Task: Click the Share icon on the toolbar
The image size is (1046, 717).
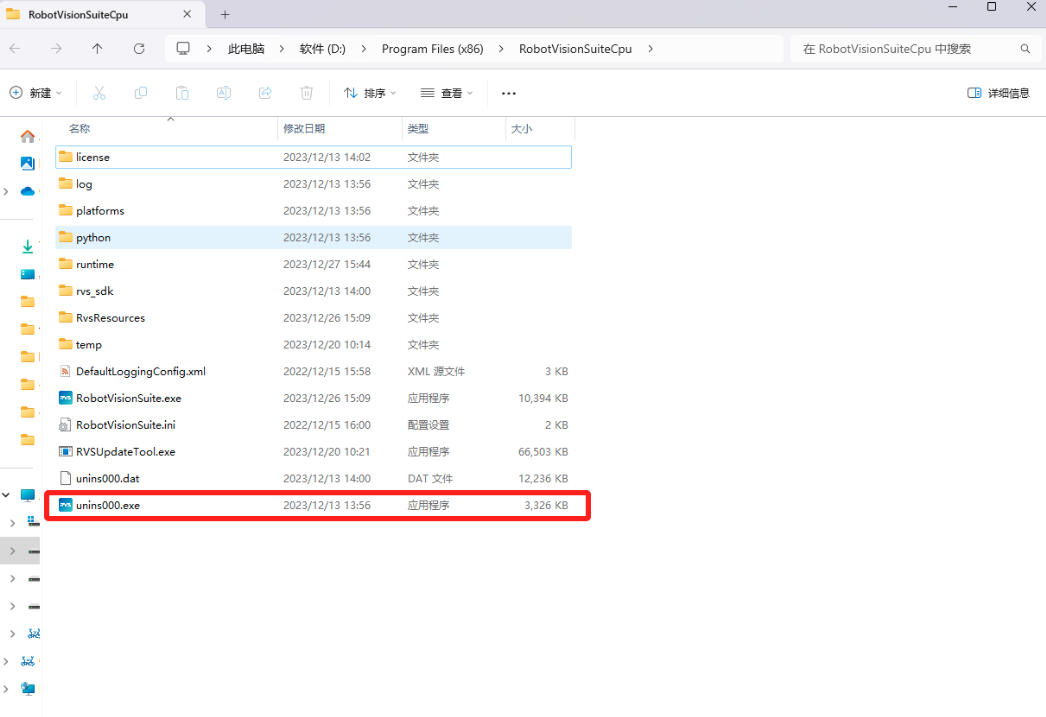Action: 264,93
